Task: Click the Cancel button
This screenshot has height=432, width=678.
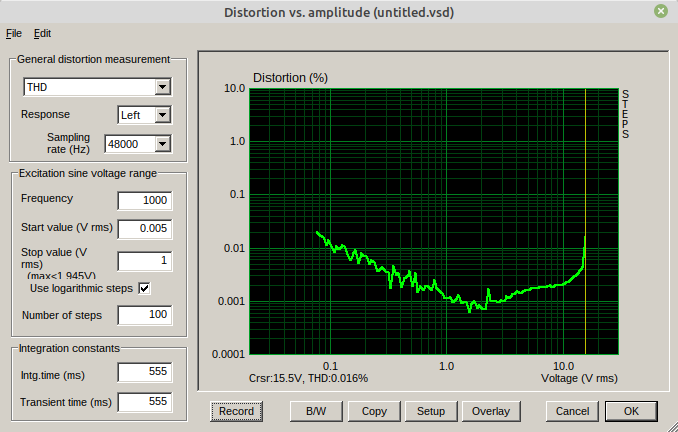Action: [572, 411]
